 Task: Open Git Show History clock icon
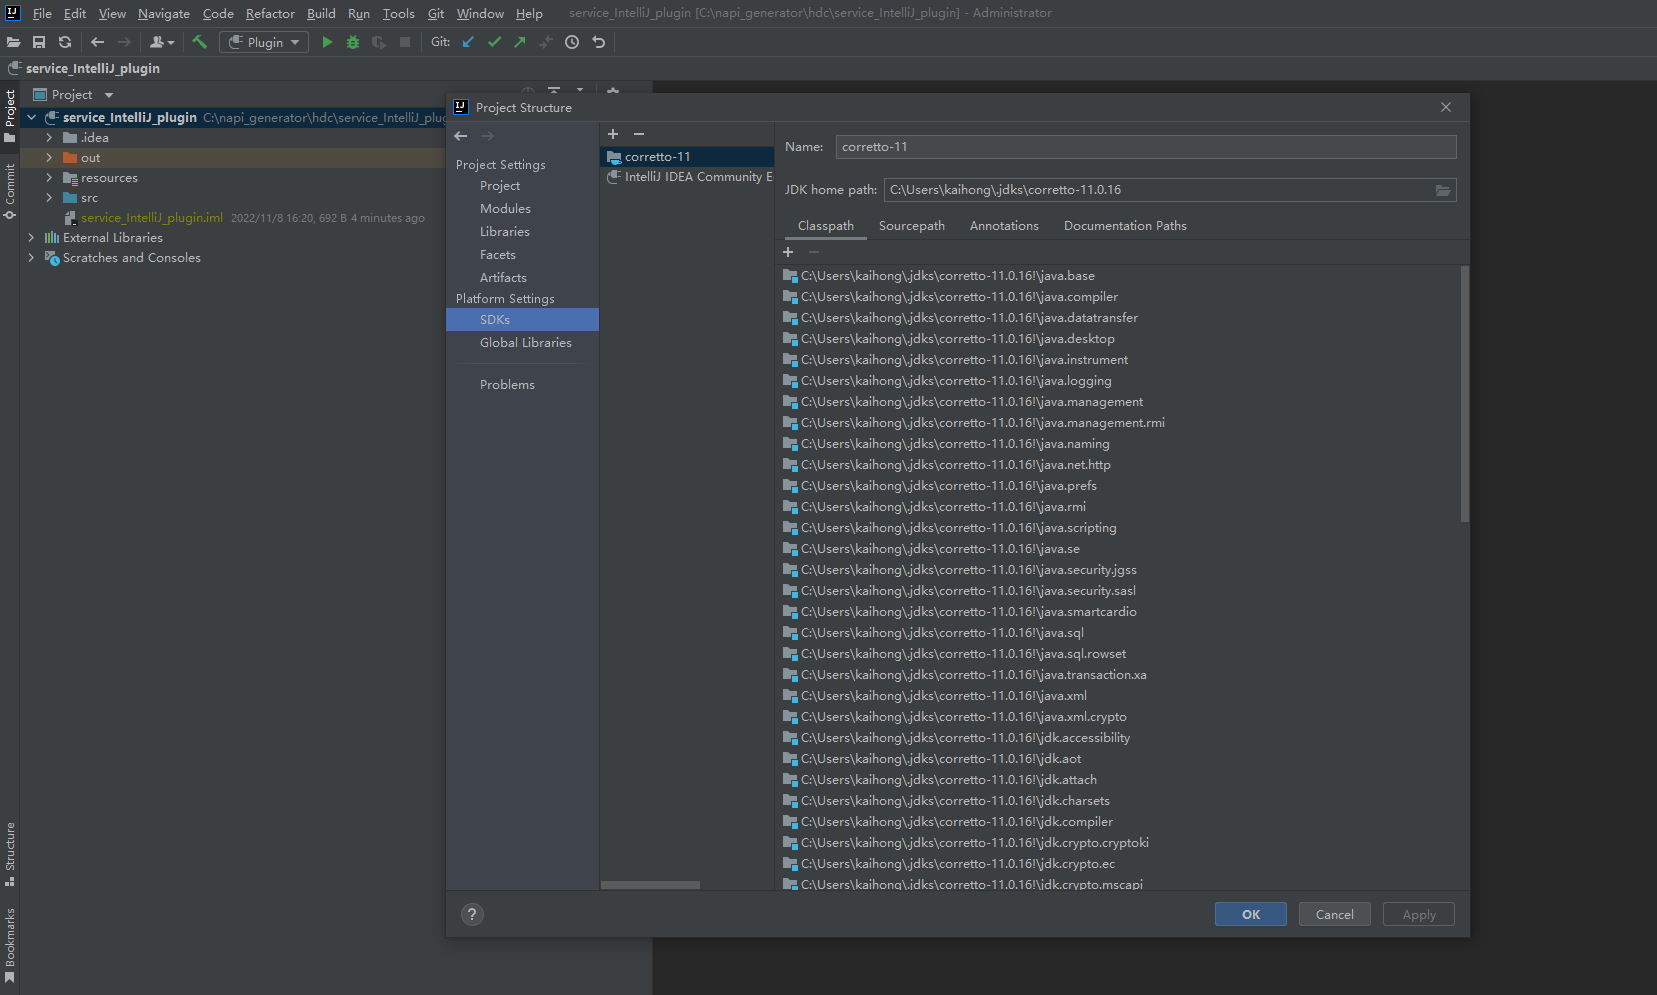click(x=572, y=42)
